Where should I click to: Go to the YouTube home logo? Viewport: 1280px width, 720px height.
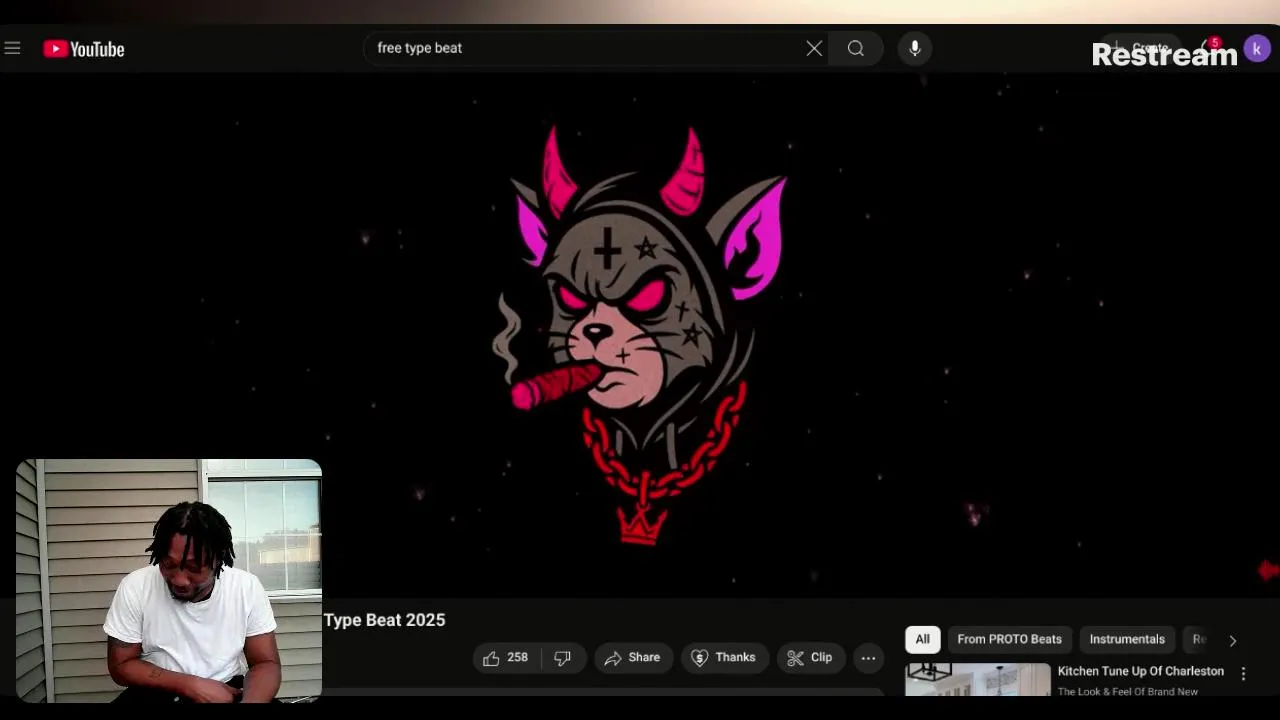[84, 49]
